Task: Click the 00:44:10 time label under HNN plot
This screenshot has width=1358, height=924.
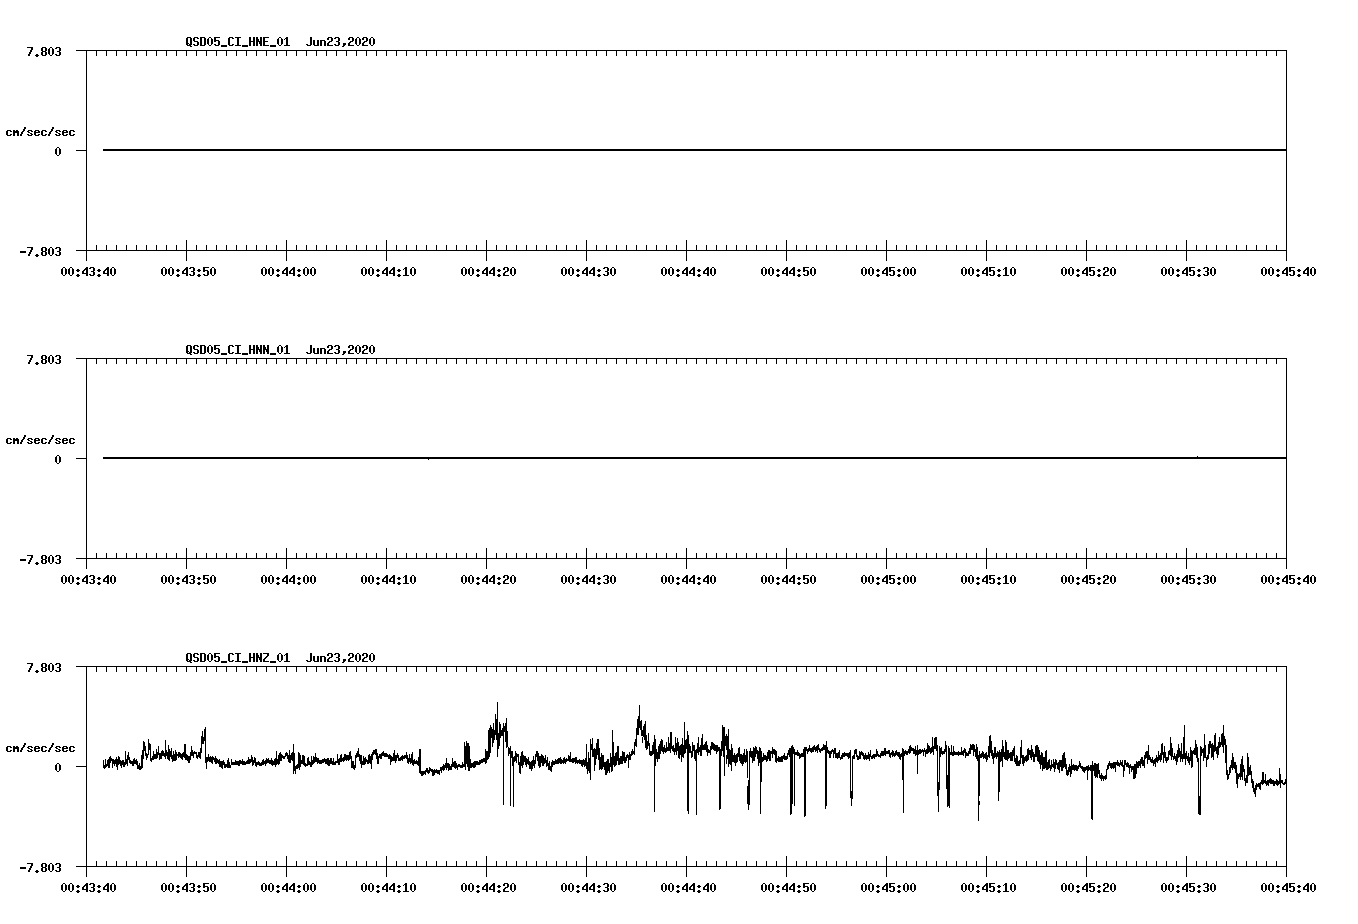Action: (388, 579)
